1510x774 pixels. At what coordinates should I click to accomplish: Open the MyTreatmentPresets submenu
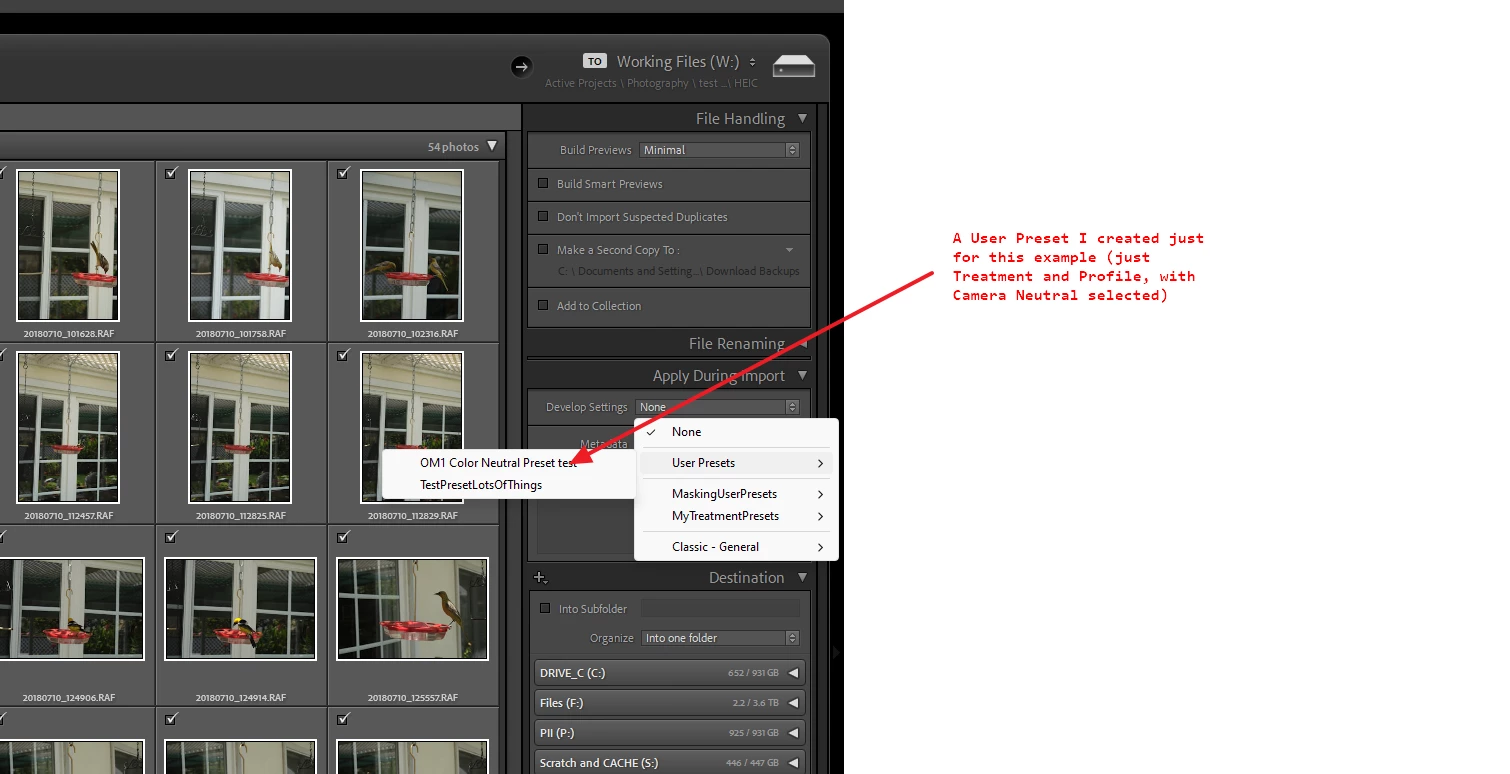click(x=736, y=516)
